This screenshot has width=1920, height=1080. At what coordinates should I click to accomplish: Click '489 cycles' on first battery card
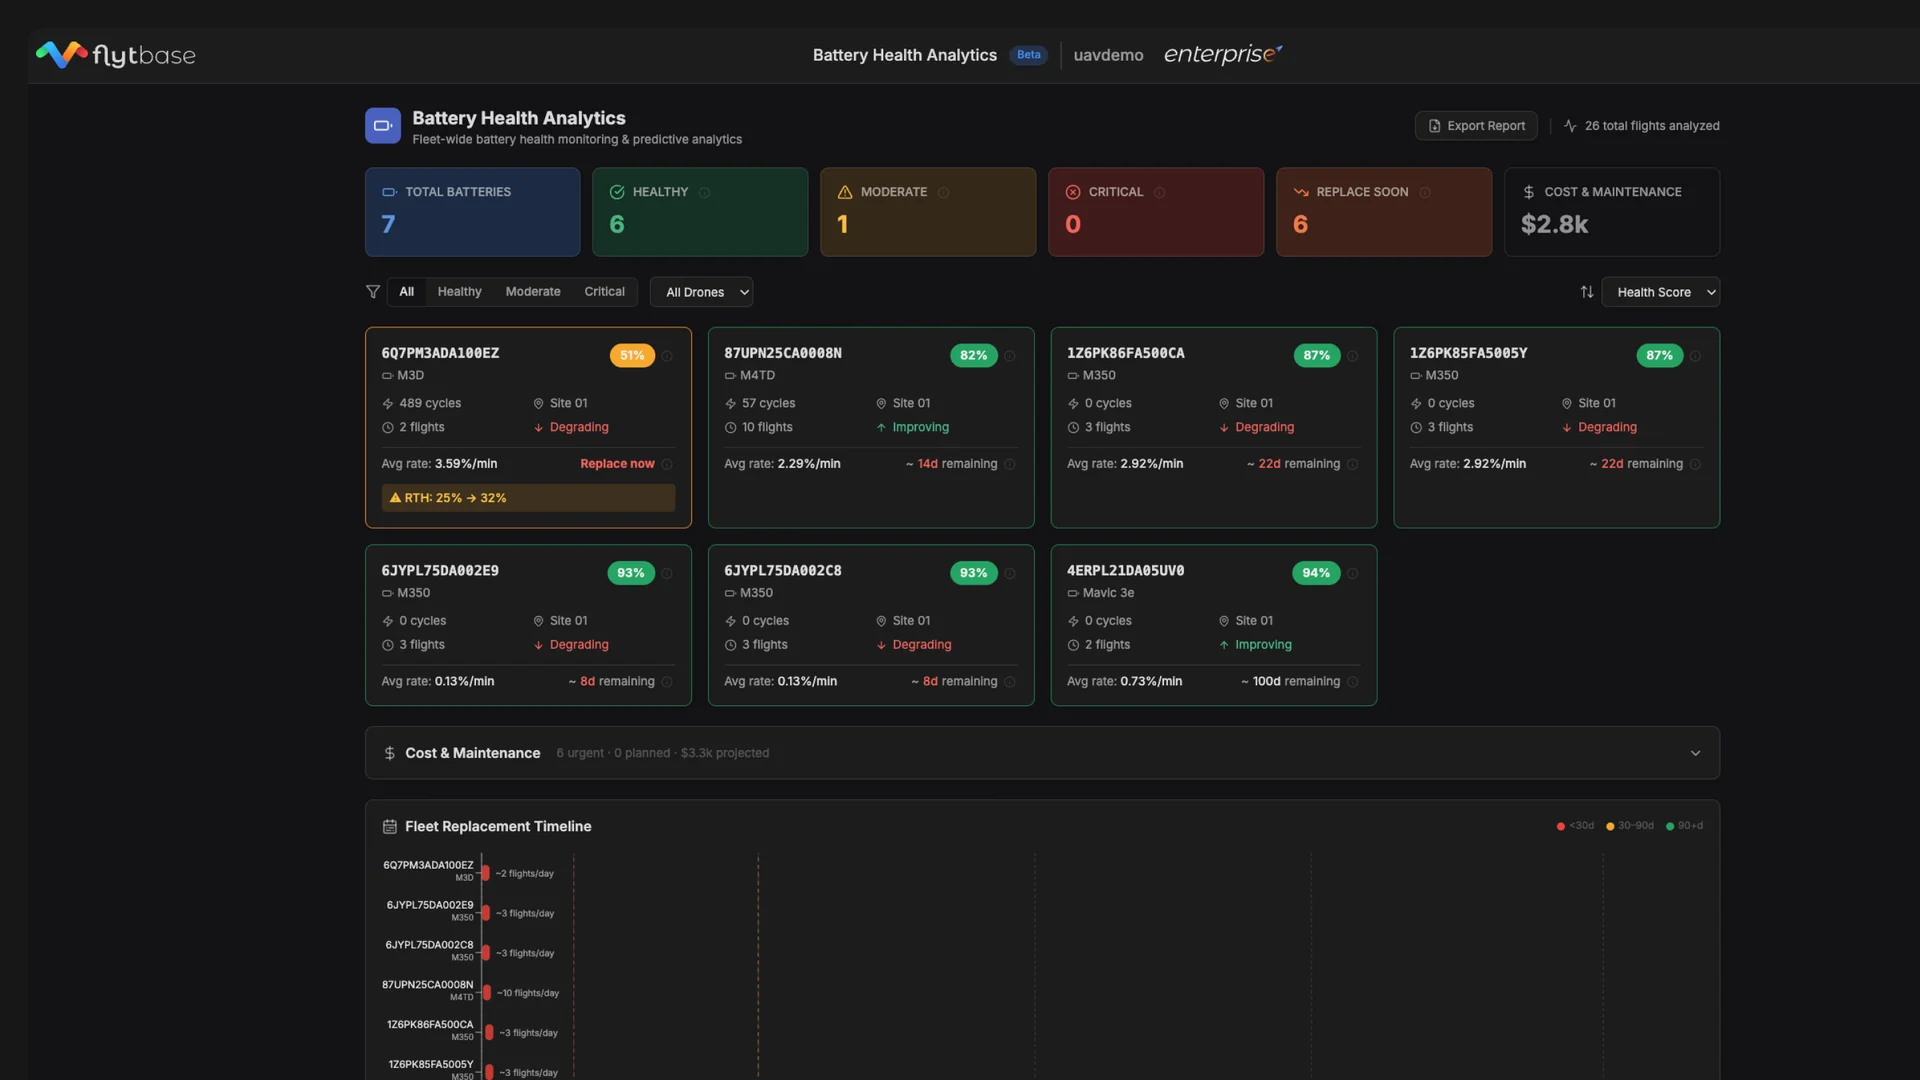[430, 404]
